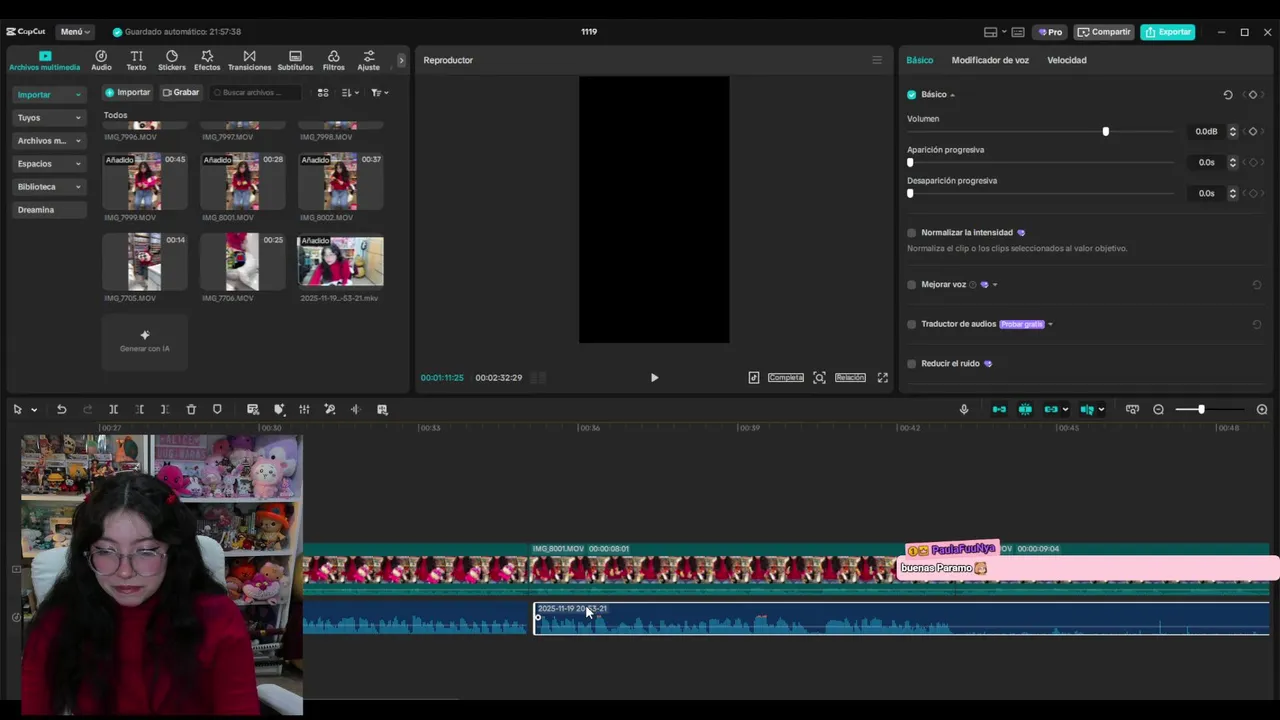Click the Volumen slider handle

[x=1105, y=132]
